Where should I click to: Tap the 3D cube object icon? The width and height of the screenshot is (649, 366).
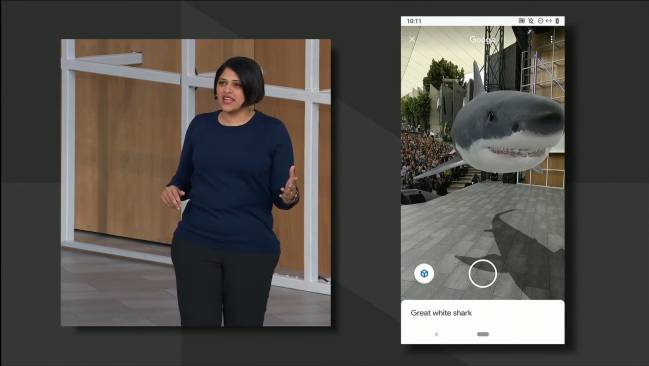[424, 273]
